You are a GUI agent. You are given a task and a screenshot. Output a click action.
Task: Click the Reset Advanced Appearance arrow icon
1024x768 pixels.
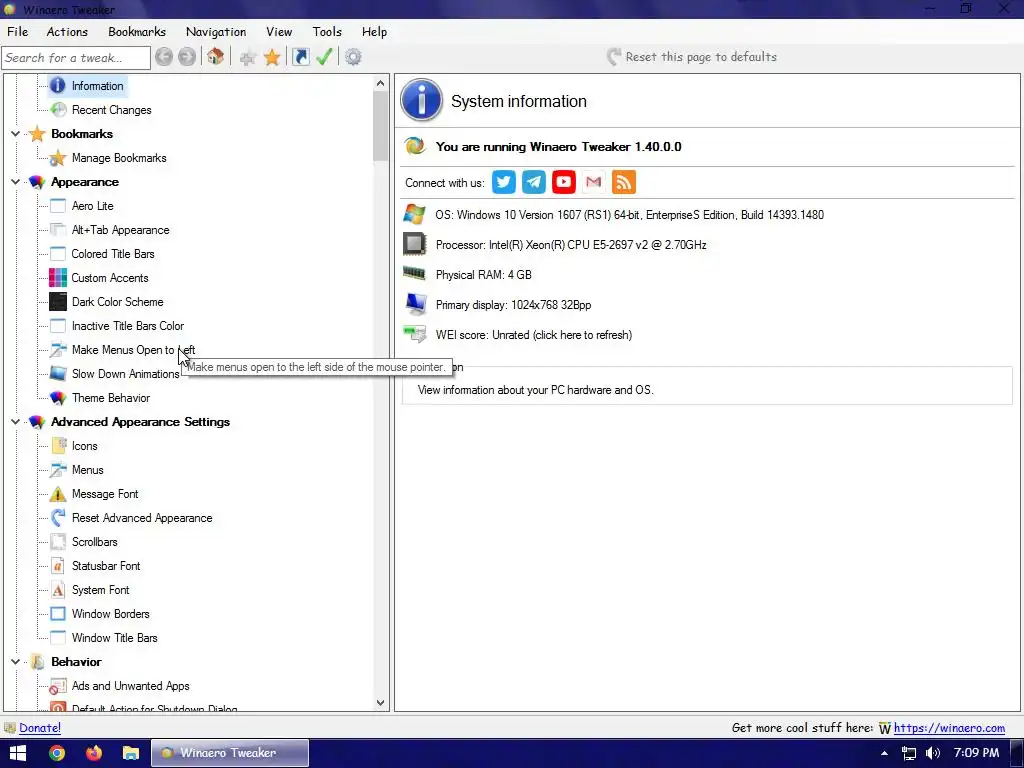click(x=58, y=518)
